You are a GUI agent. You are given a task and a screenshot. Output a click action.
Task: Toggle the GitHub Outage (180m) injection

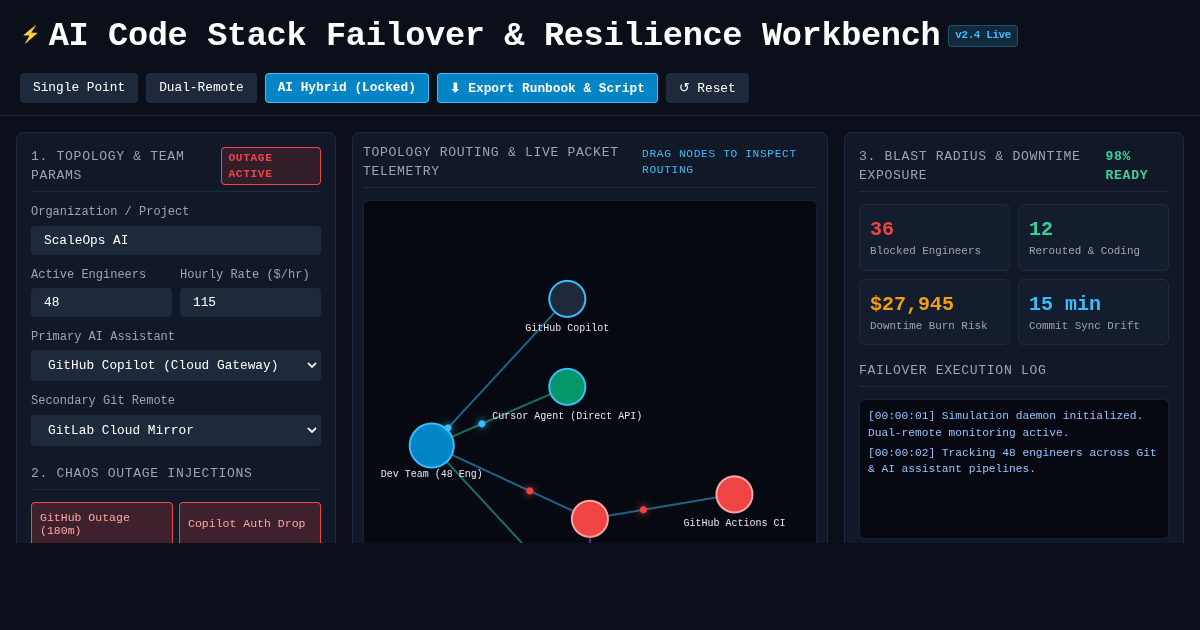click(102, 523)
